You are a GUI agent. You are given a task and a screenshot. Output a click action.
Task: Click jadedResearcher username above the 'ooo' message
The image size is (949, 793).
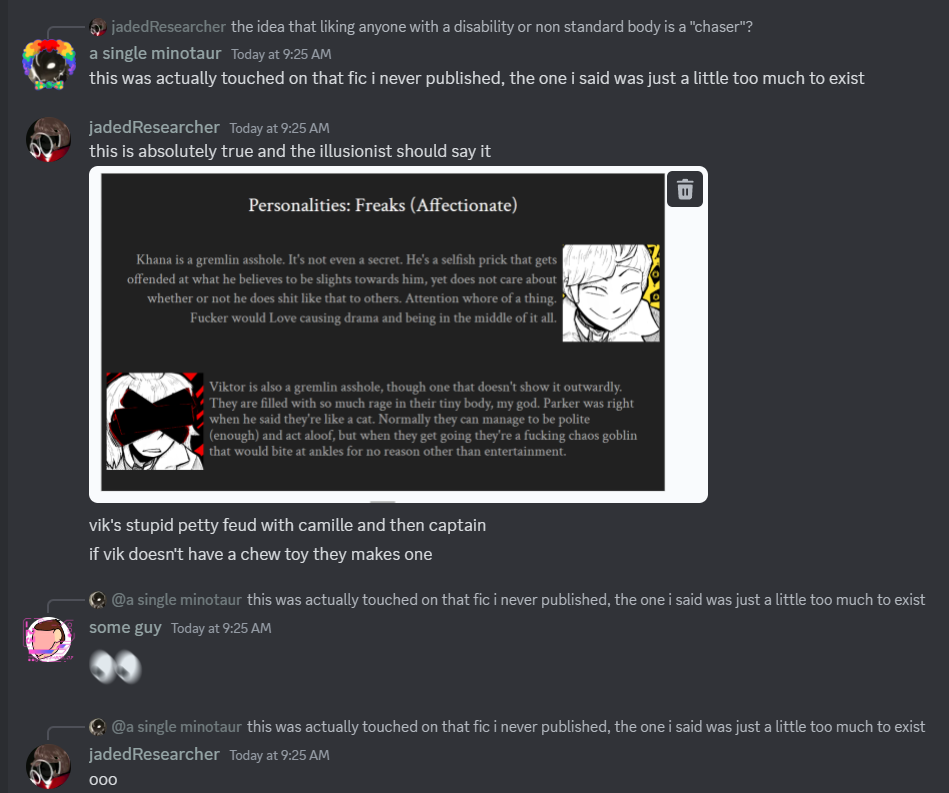pos(154,754)
